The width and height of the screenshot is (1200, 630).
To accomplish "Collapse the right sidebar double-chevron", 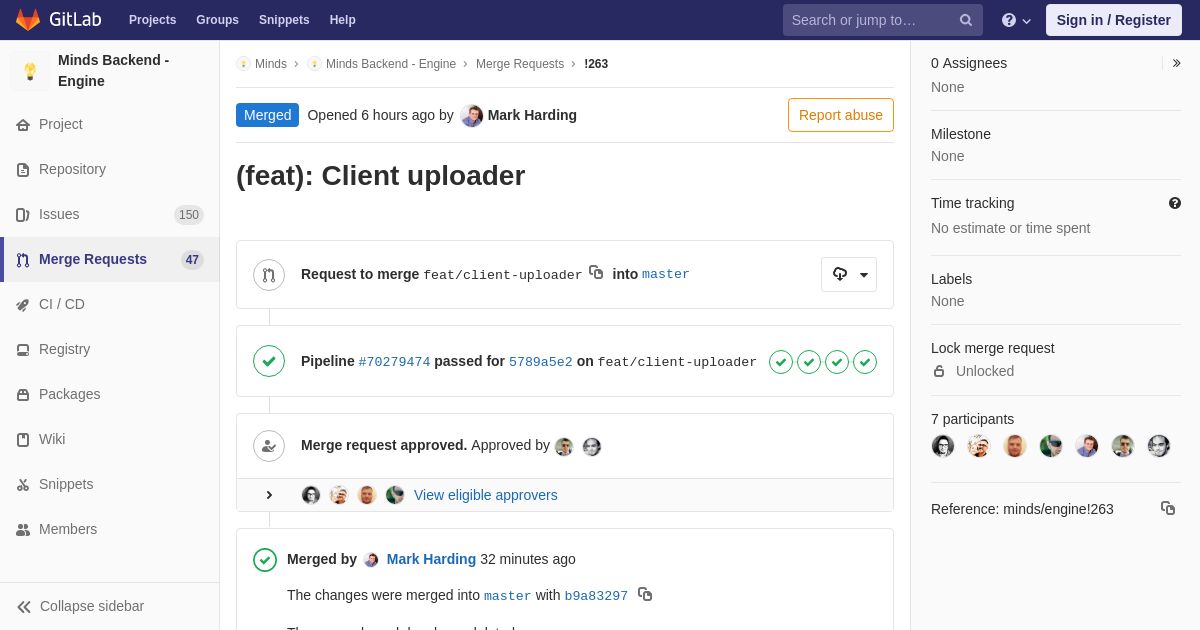I will tap(1176, 63).
